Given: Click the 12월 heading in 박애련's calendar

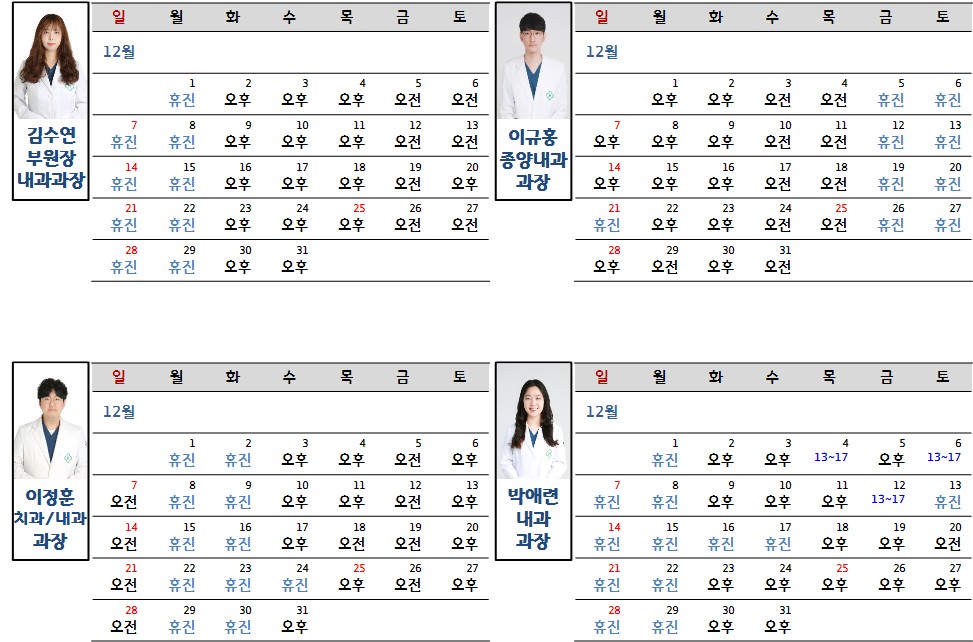Looking at the screenshot, I should pyautogui.click(x=602, y=411).
